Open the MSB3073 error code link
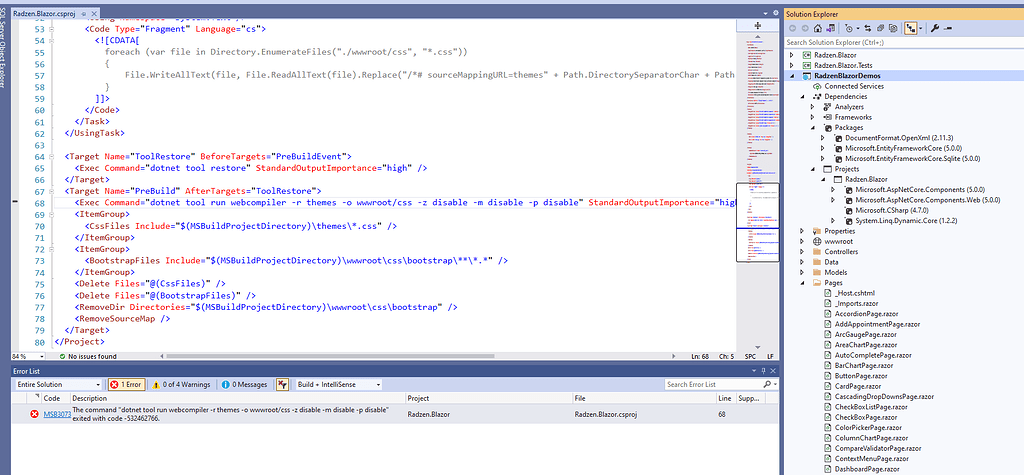1024x475 pixels. (x=56, y=414)
